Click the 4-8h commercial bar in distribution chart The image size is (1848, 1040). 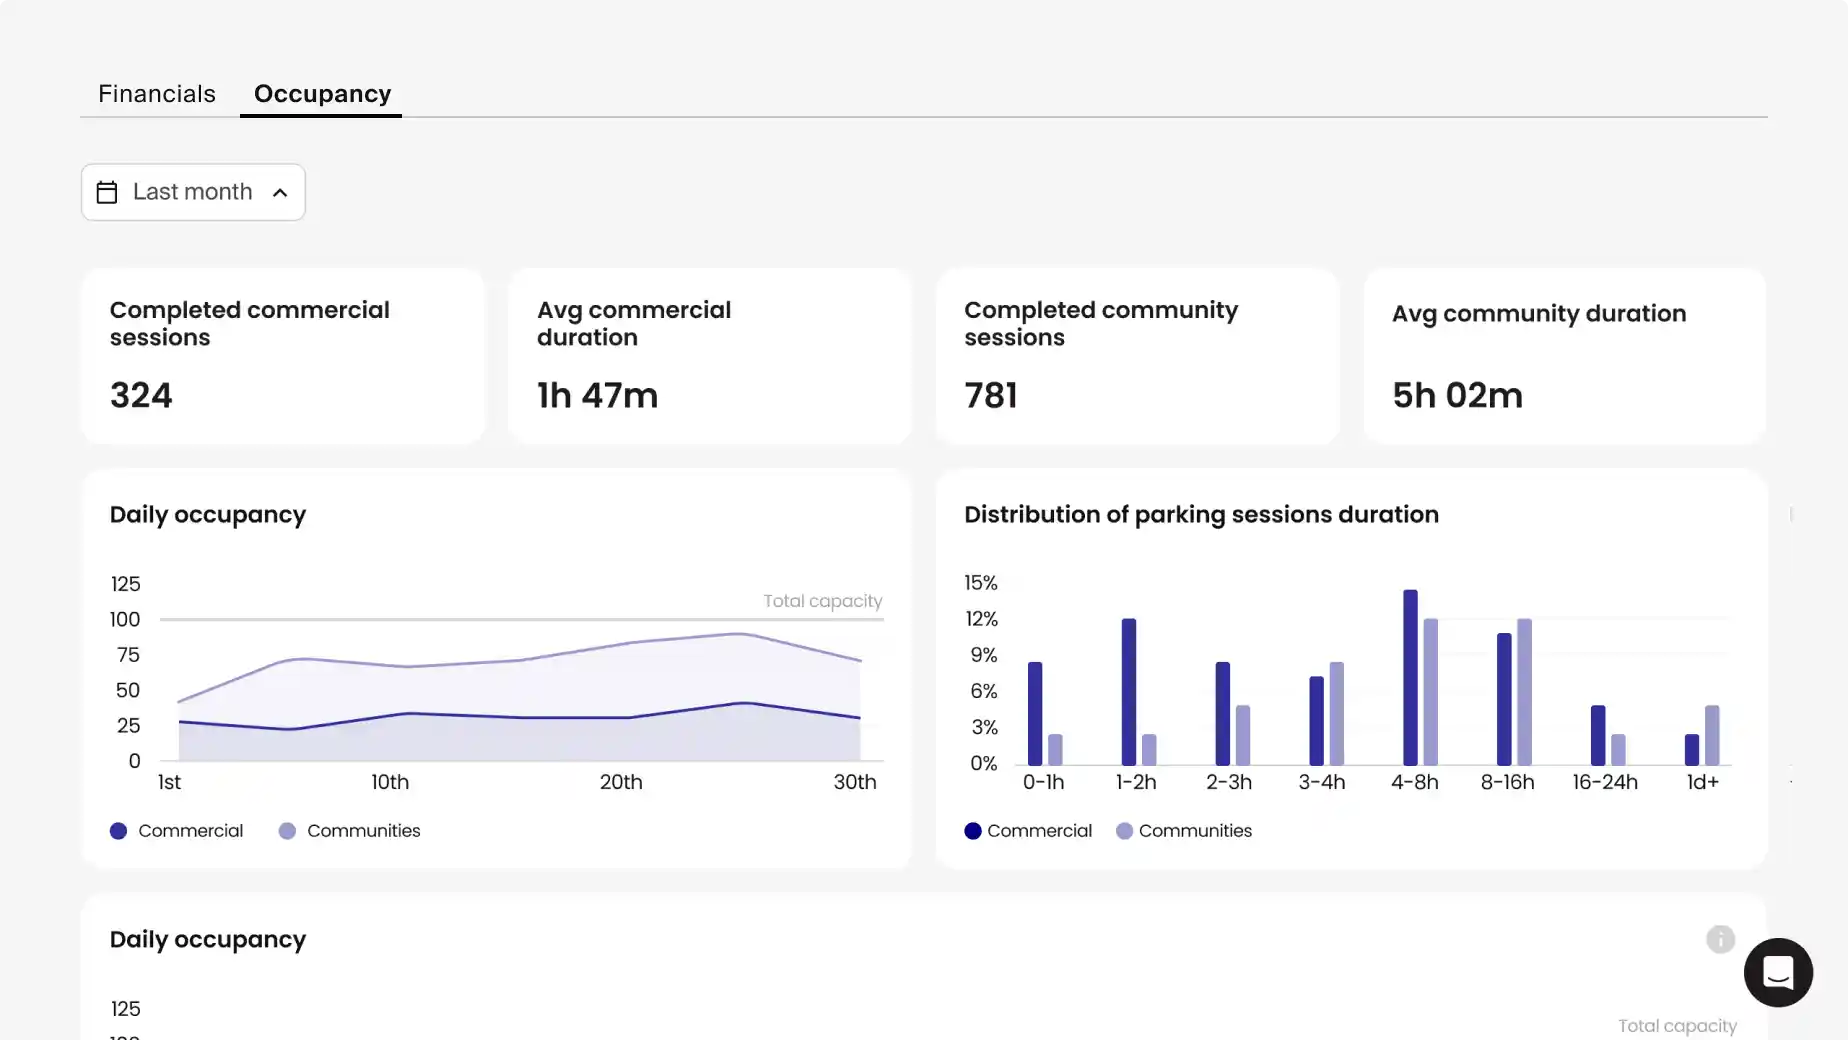pyautogui.click(x=1410, y=677)
